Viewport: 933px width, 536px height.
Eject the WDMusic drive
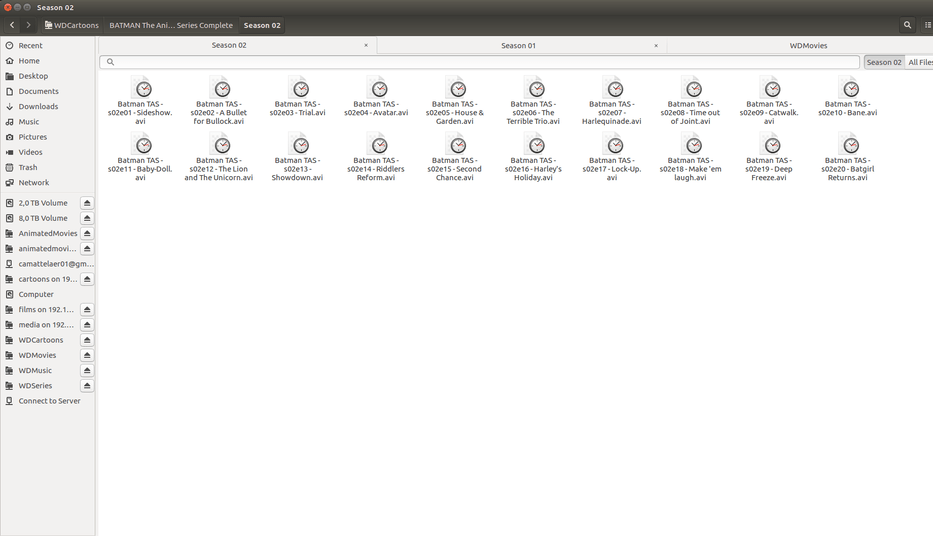pos(87,370)
